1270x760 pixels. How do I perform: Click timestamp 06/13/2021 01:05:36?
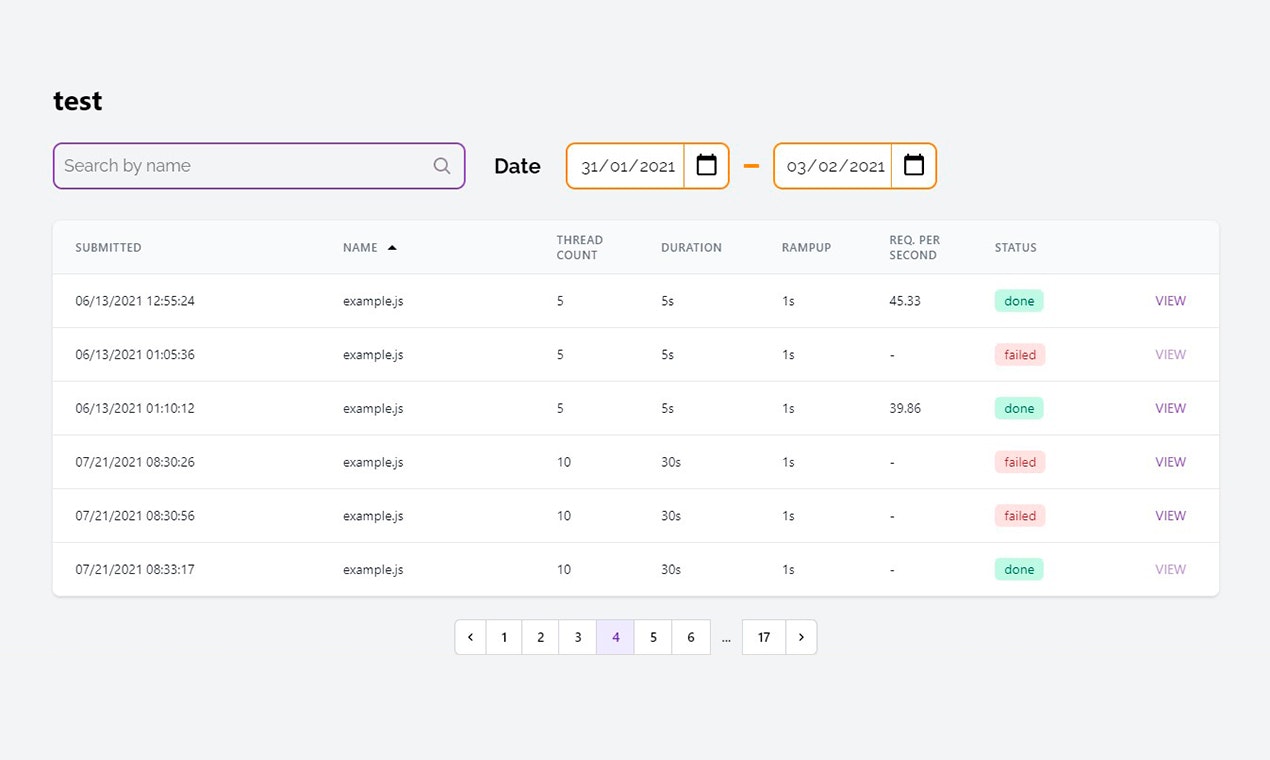(x=135, y=355)
